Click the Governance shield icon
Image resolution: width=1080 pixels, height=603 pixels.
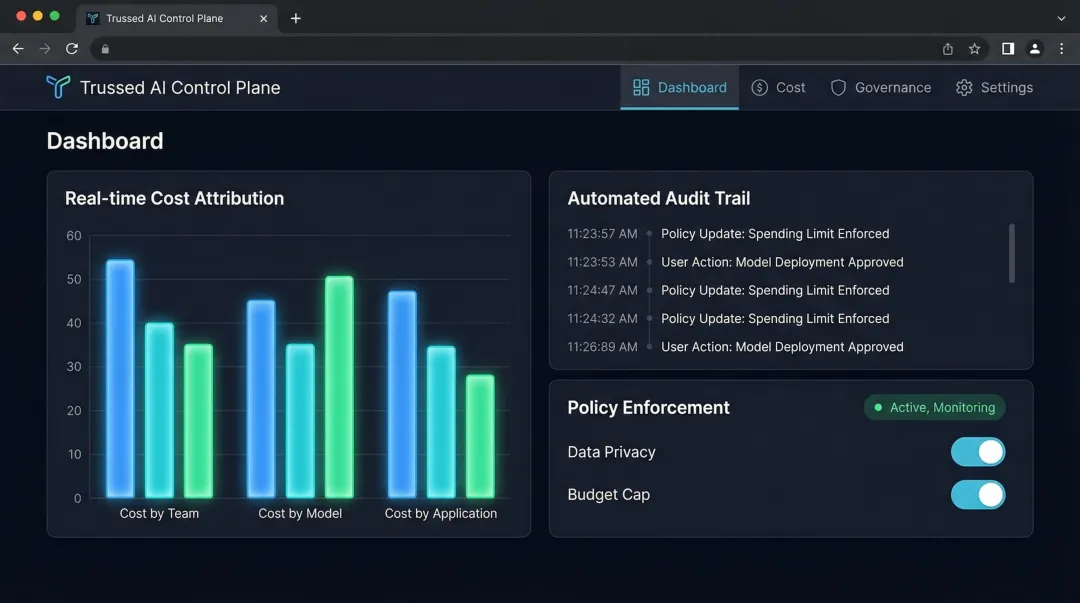click(x=837, y=87)
